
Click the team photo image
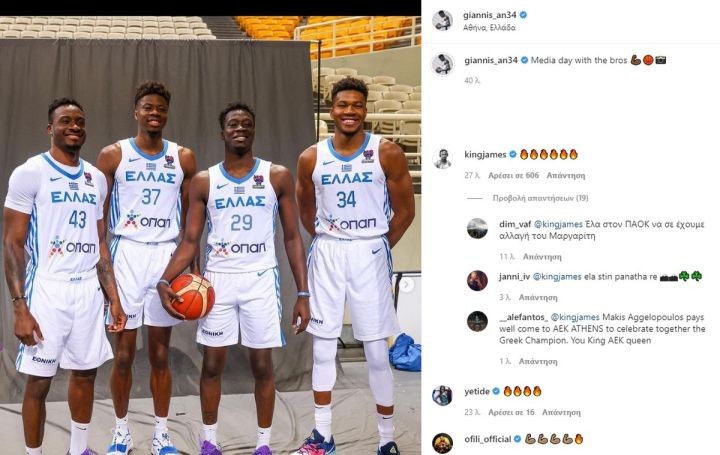point(210,236)
